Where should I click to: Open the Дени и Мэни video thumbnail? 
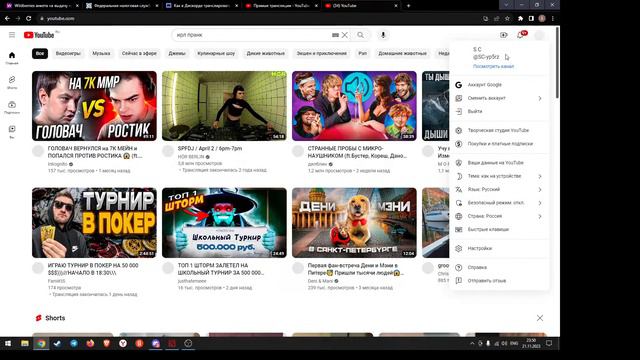354,223
